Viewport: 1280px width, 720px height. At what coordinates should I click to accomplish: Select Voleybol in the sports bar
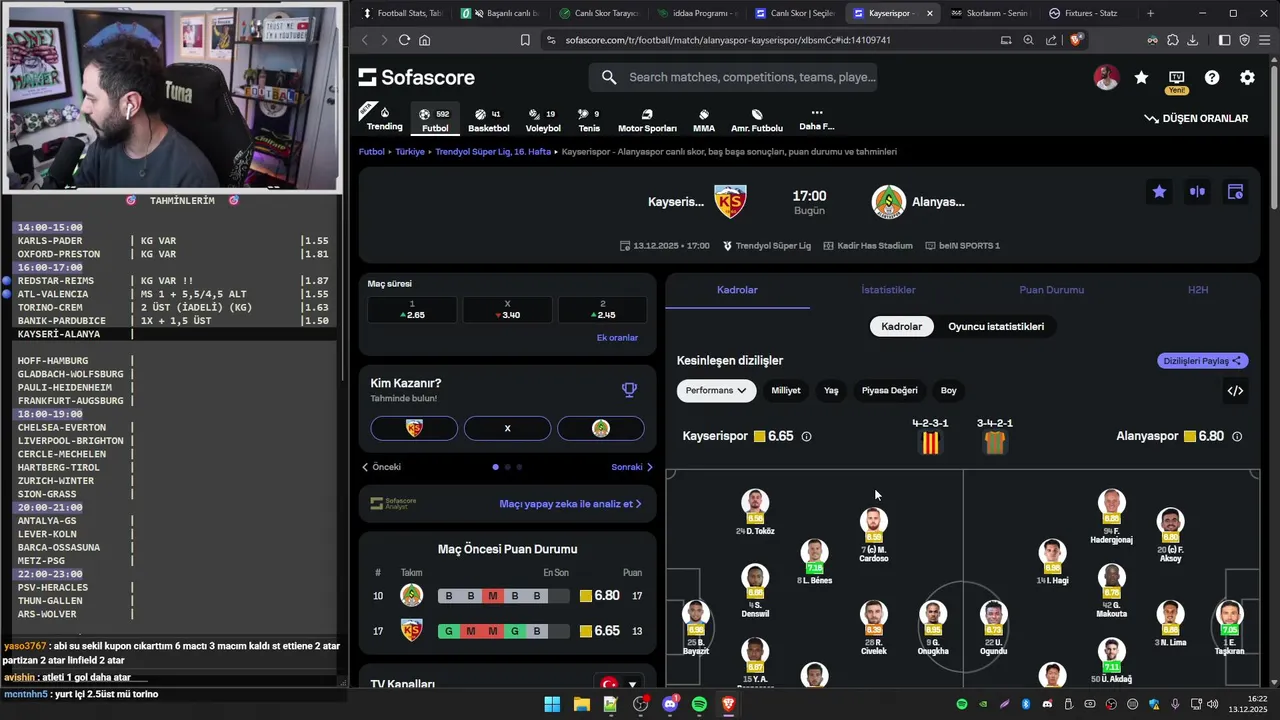543,120
